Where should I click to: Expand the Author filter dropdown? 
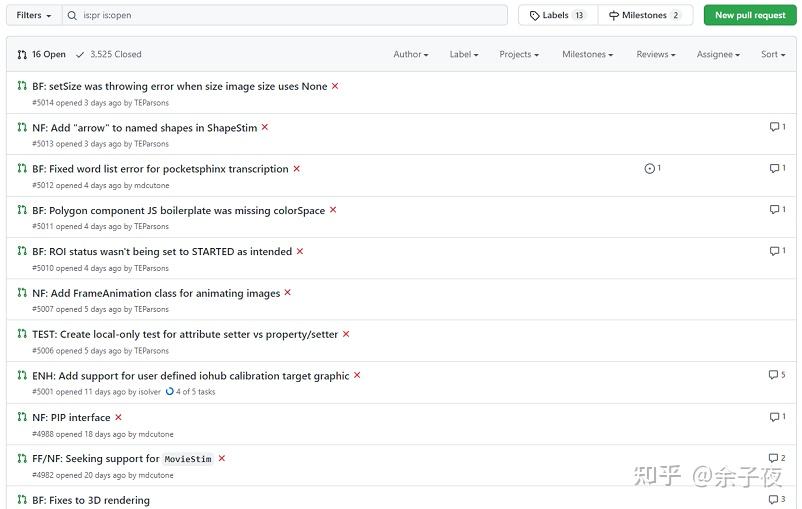point(410,54)
